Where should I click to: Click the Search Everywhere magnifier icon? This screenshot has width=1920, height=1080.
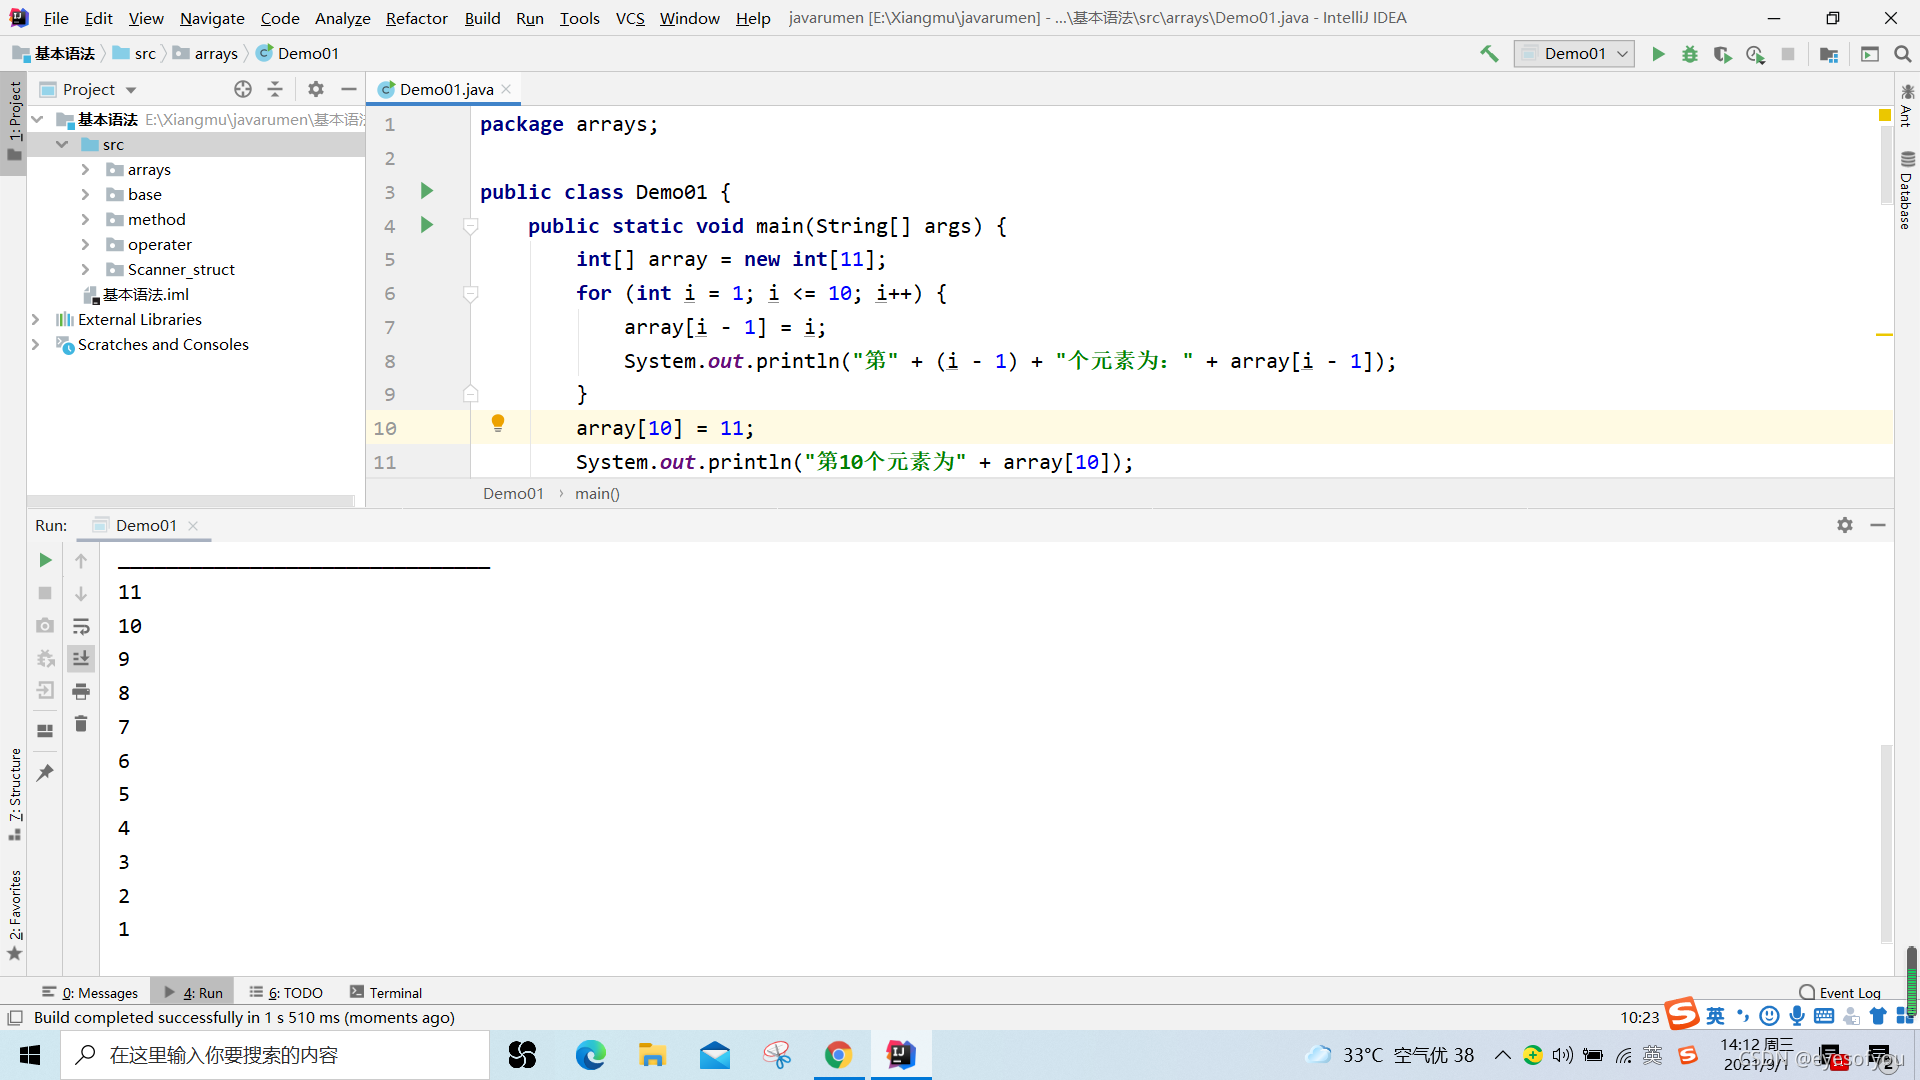tap(1902, 54)
